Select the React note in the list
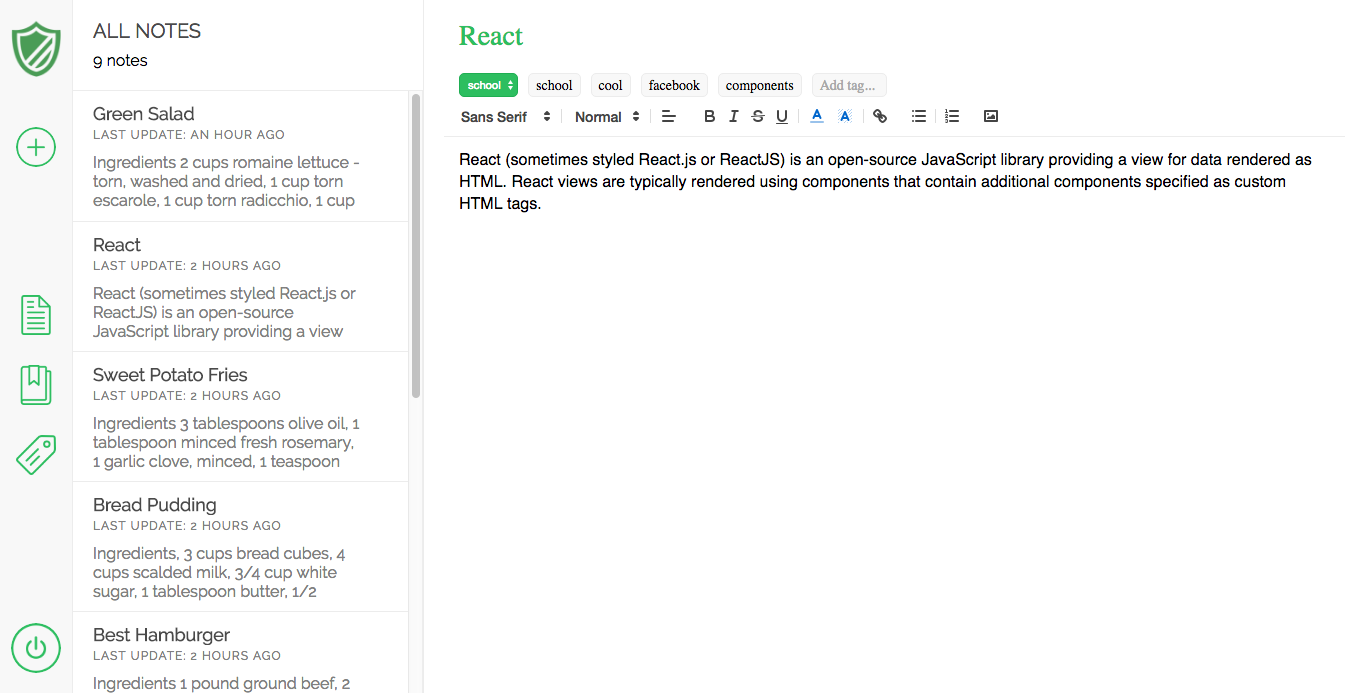 240,287
